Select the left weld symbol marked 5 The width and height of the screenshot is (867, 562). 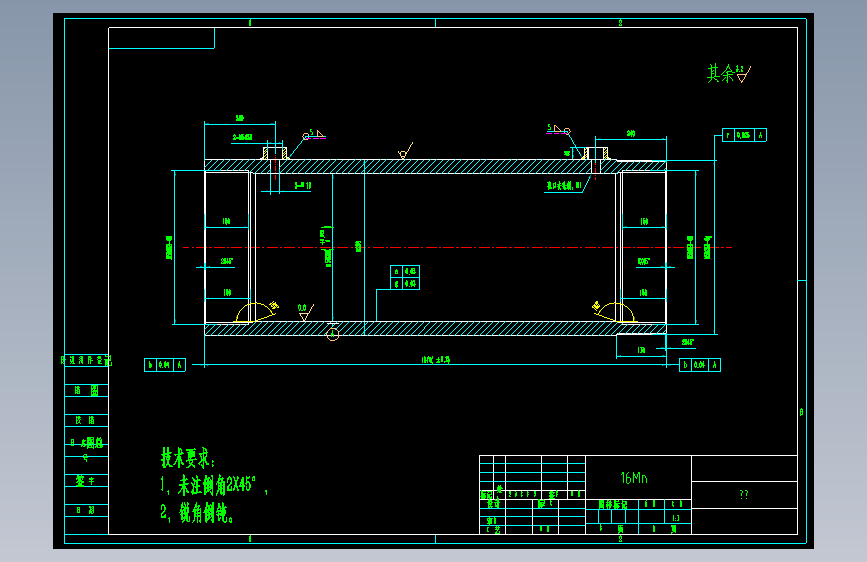point(314,134)
